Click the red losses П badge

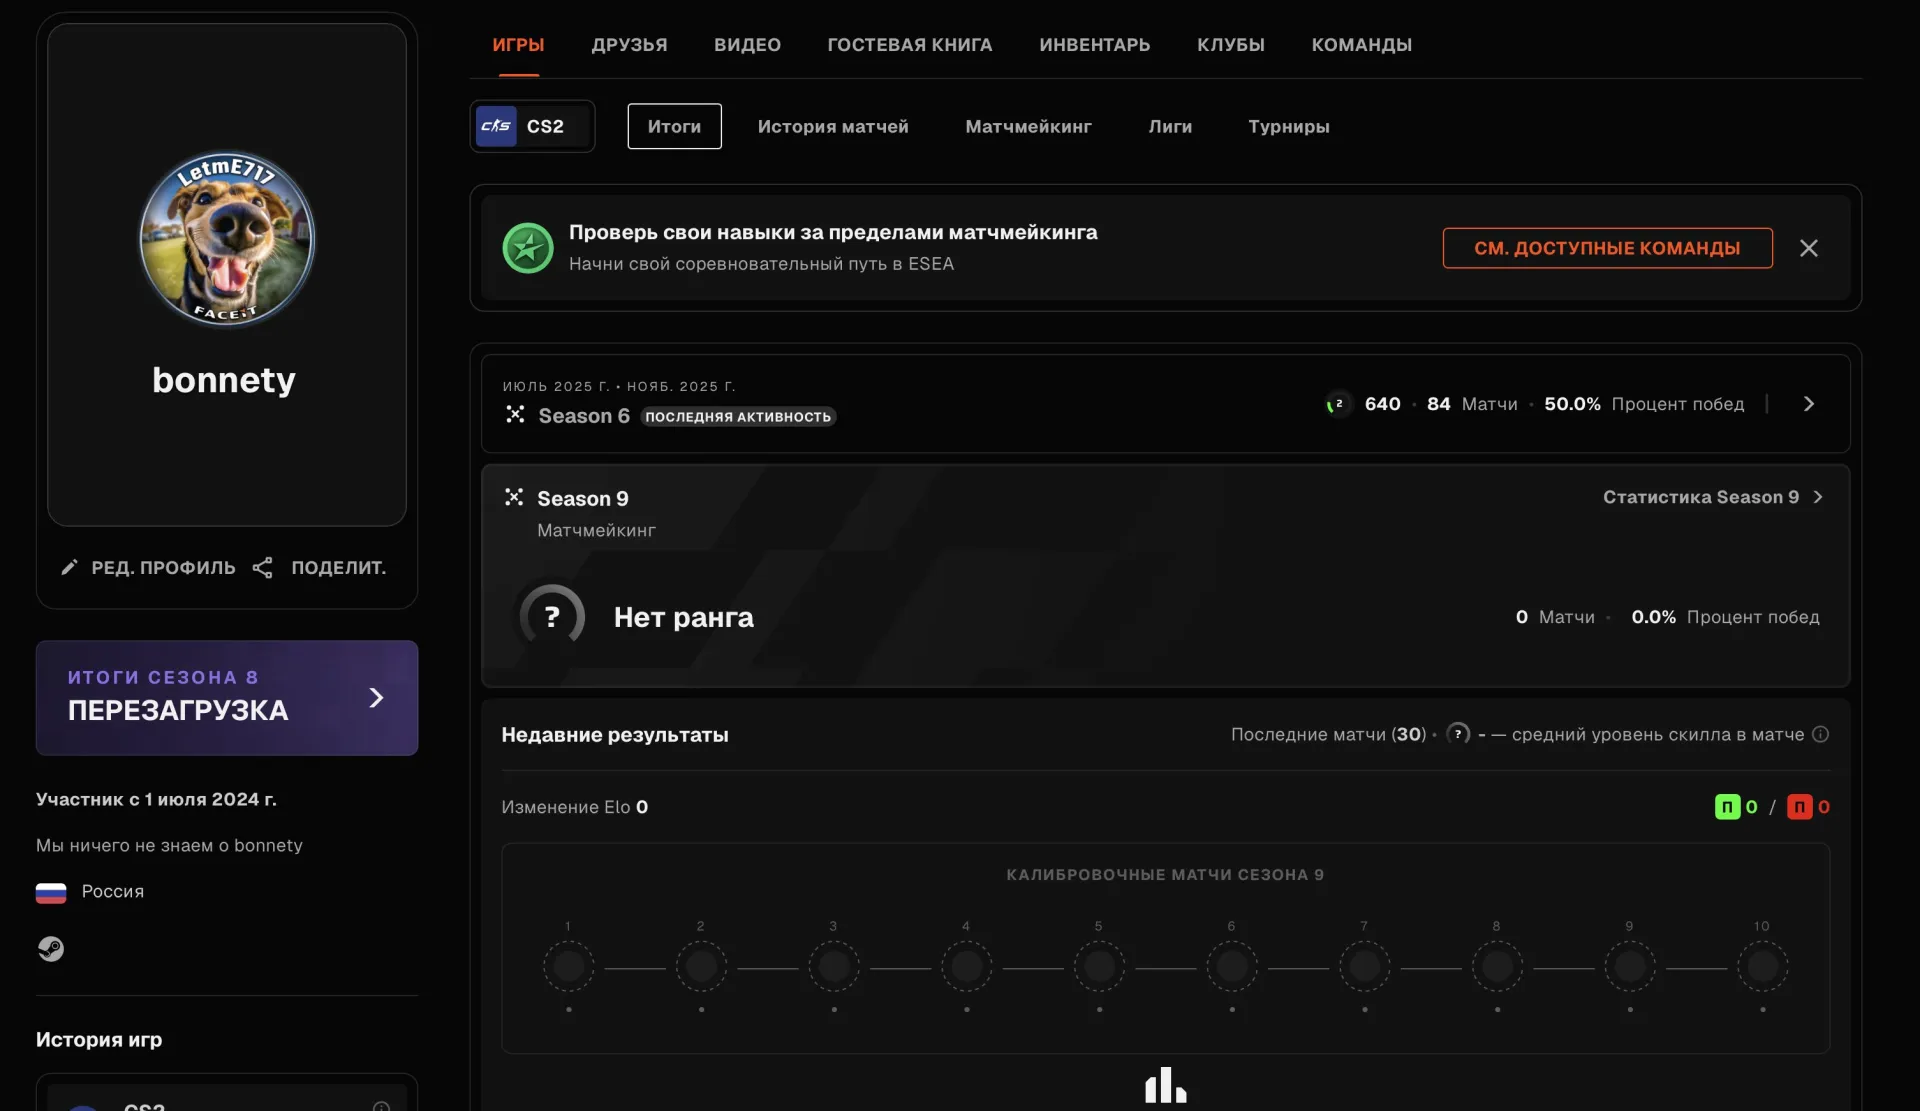[x=1800, y=807]
